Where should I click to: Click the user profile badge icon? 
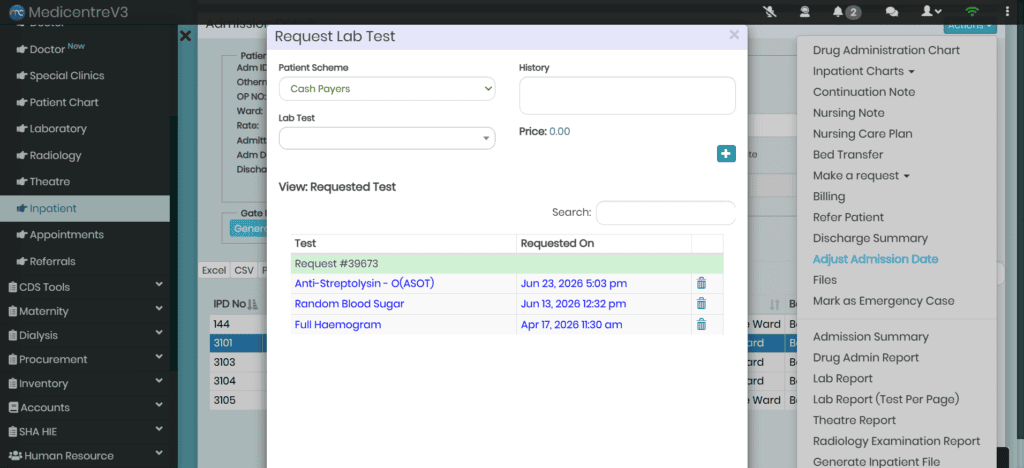point(805,12)
